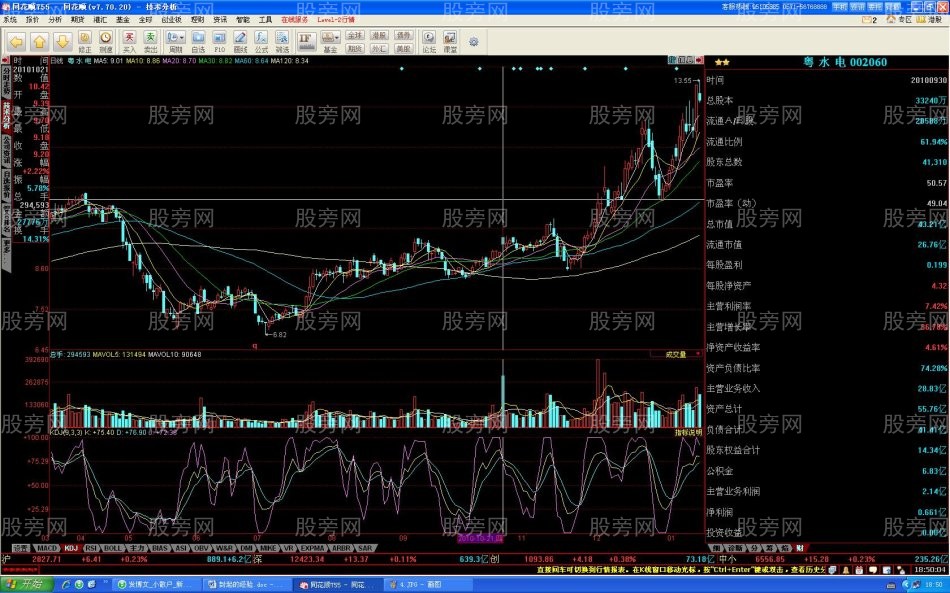Click the red 买入 buy icon
This screenshot has height=593, width=950.
[x=129, y=42]
